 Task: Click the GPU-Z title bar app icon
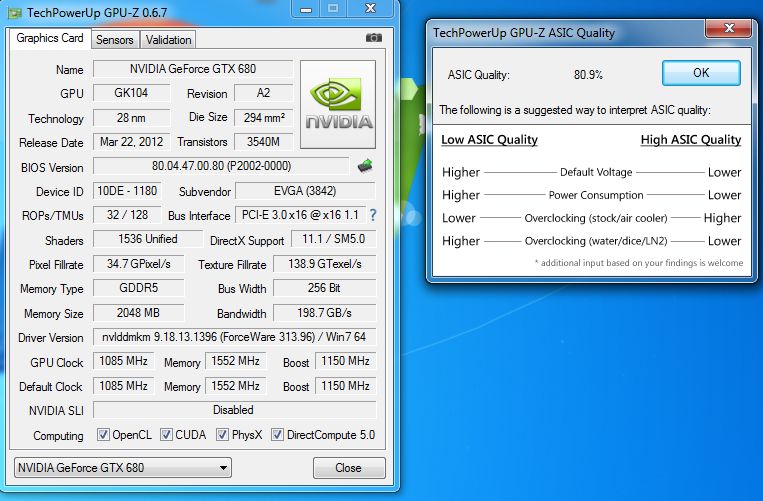15,13
